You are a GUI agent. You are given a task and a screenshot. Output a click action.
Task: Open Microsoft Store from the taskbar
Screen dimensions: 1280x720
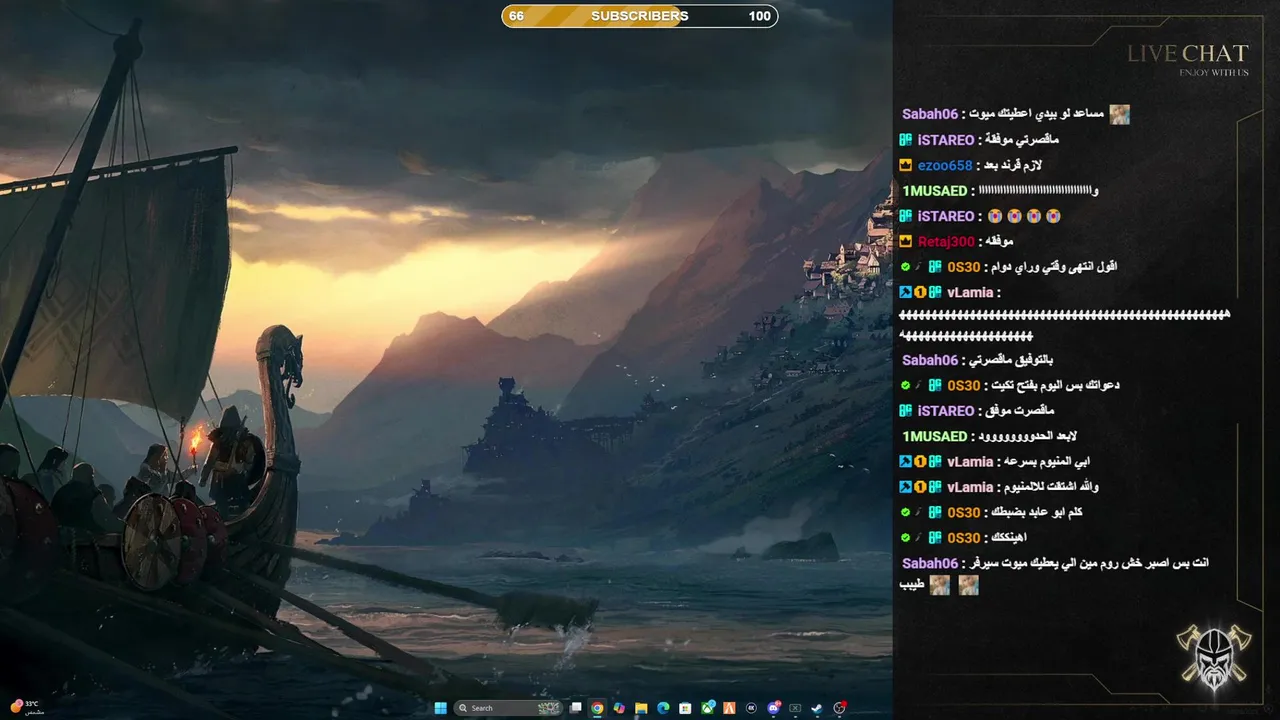(x=685, y=708)
